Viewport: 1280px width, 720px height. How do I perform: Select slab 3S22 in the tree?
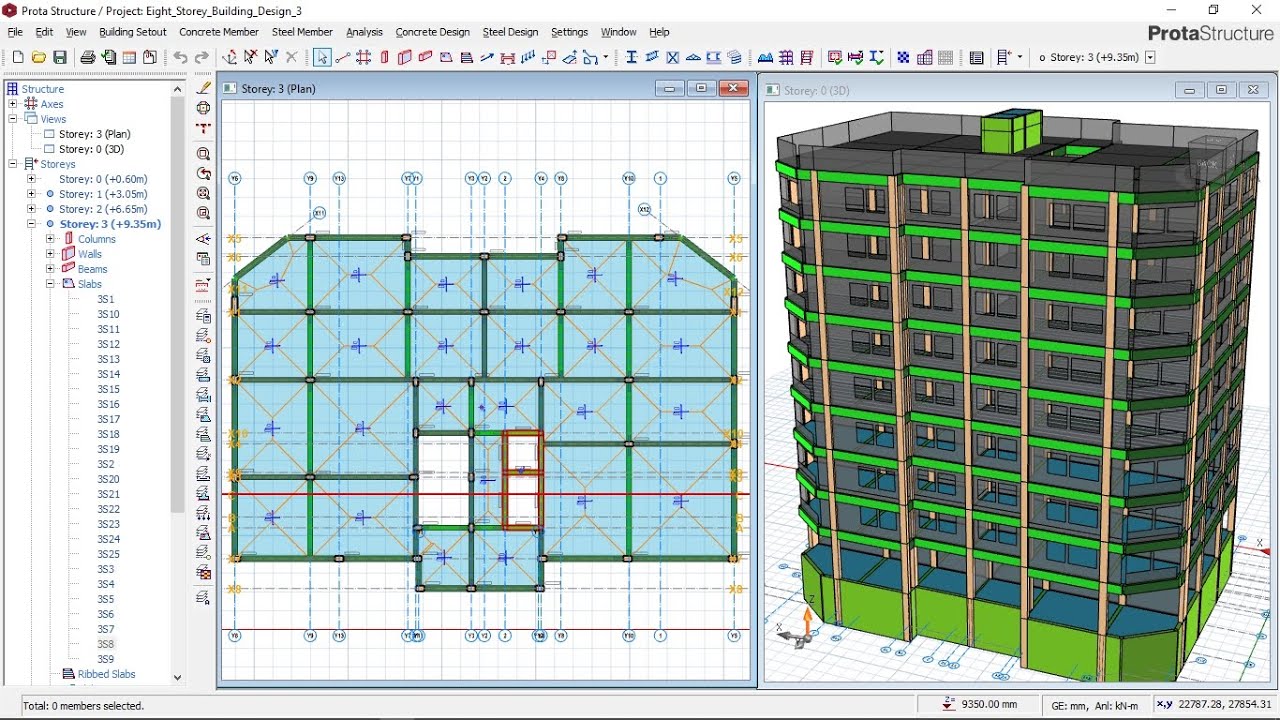tap(108, 509)
